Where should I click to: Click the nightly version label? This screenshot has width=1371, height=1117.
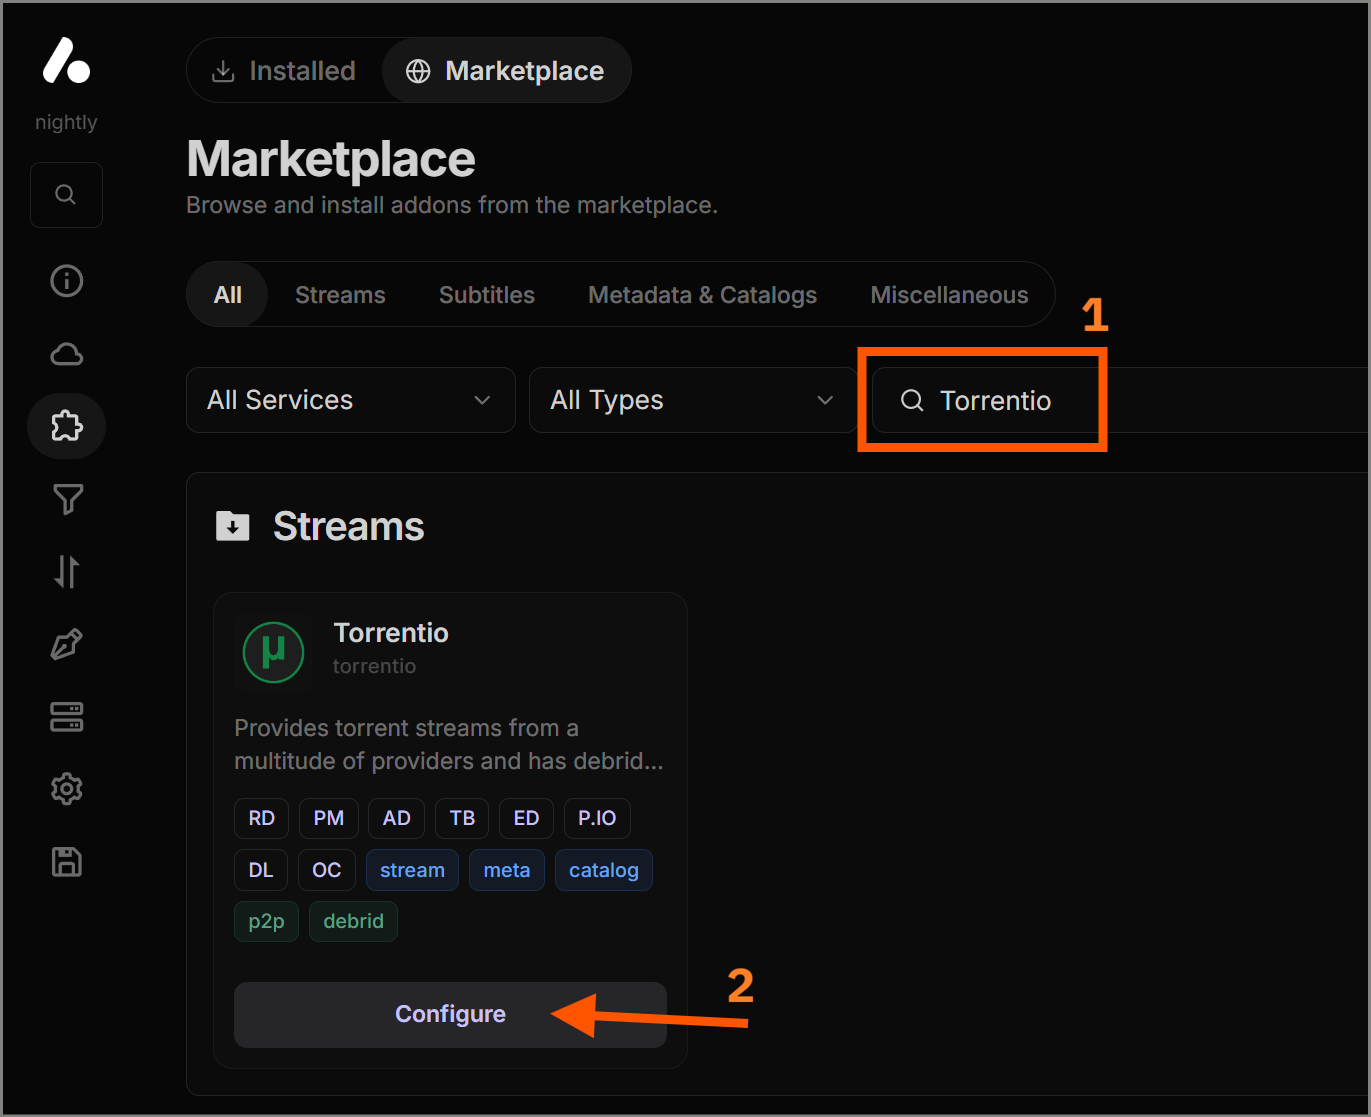[66, 122]
